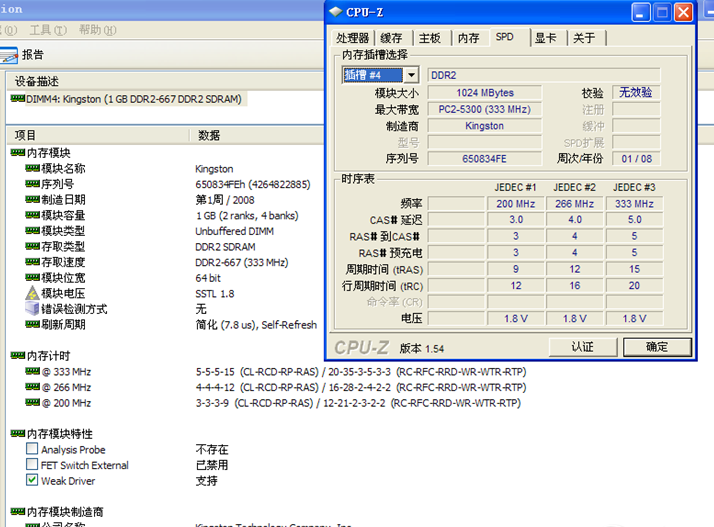Viewport: 714px width, 527px height.
Task: Select the DIMM4 Kingston memory chip icon
Action: click(x=17, y=99)
